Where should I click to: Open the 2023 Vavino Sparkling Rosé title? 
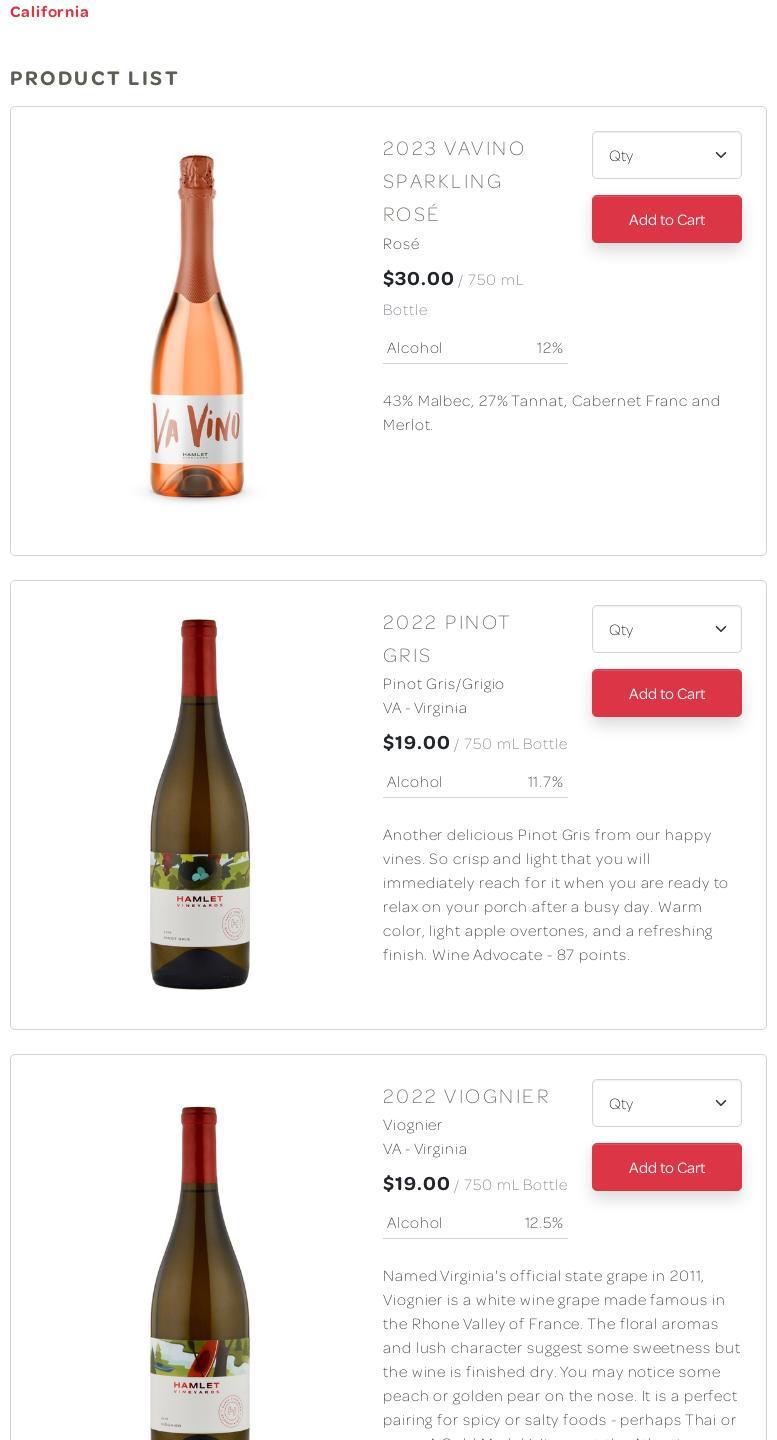(x=453, y=181)
